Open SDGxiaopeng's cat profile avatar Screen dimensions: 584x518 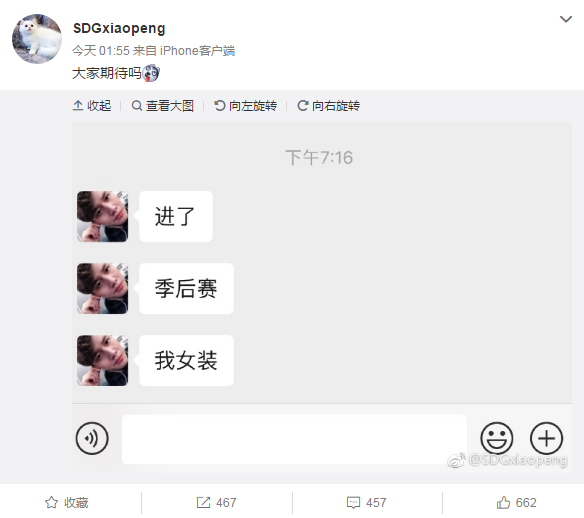[x=37, y=39]
